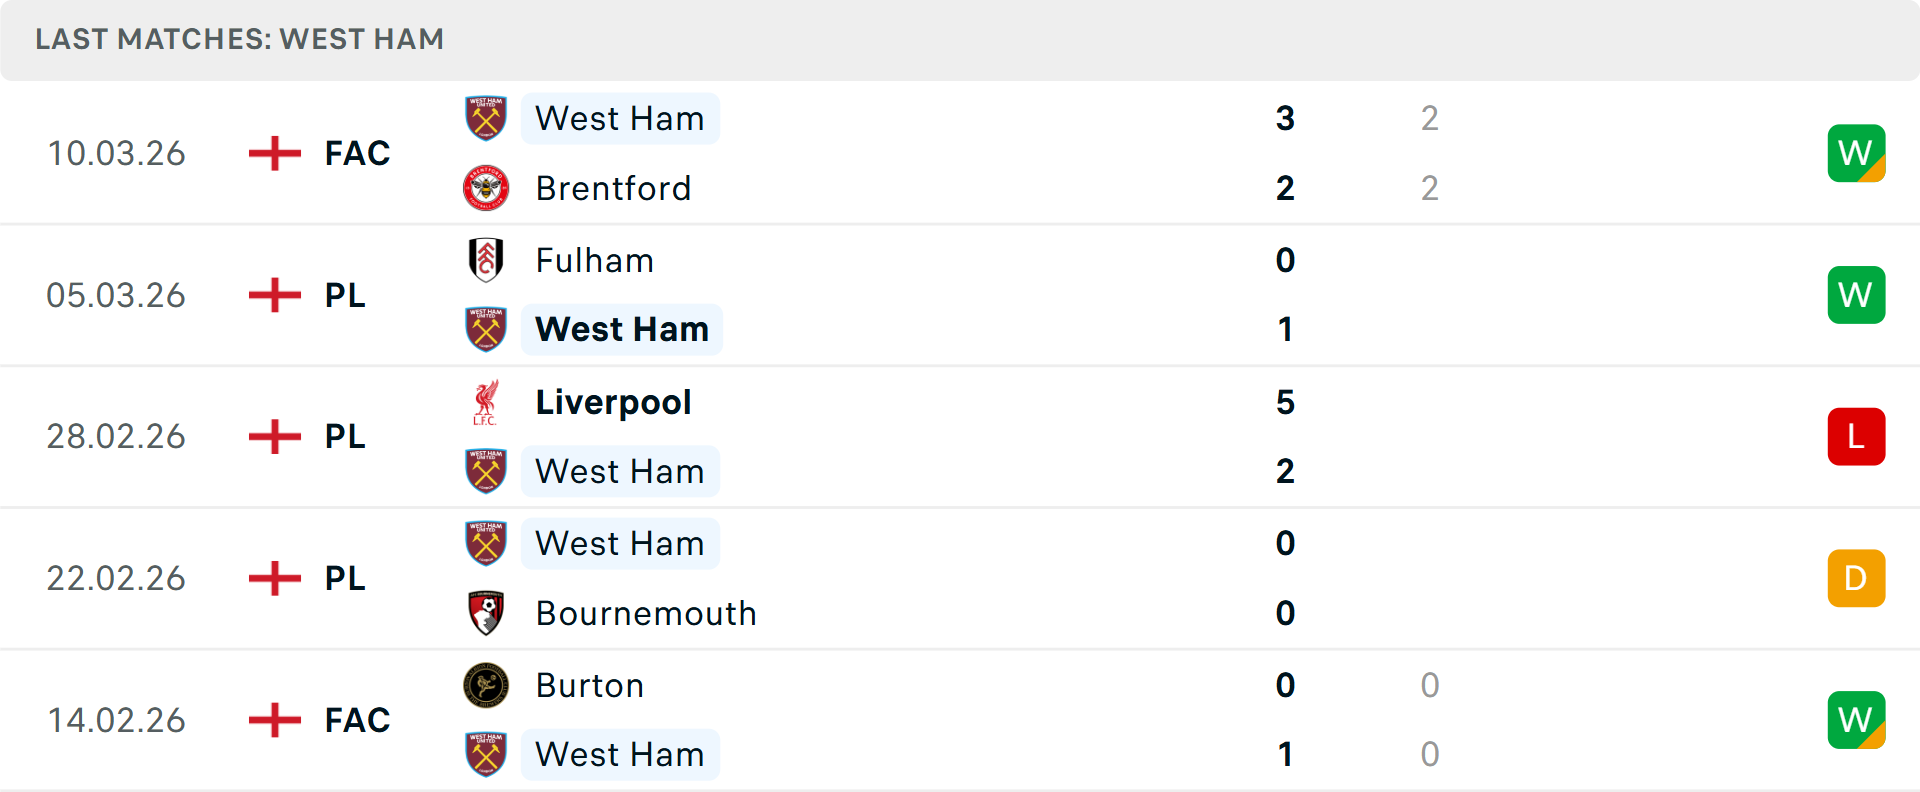Click the Burton club crest icon
The image size is (1920, 792).
coord(486,685)
